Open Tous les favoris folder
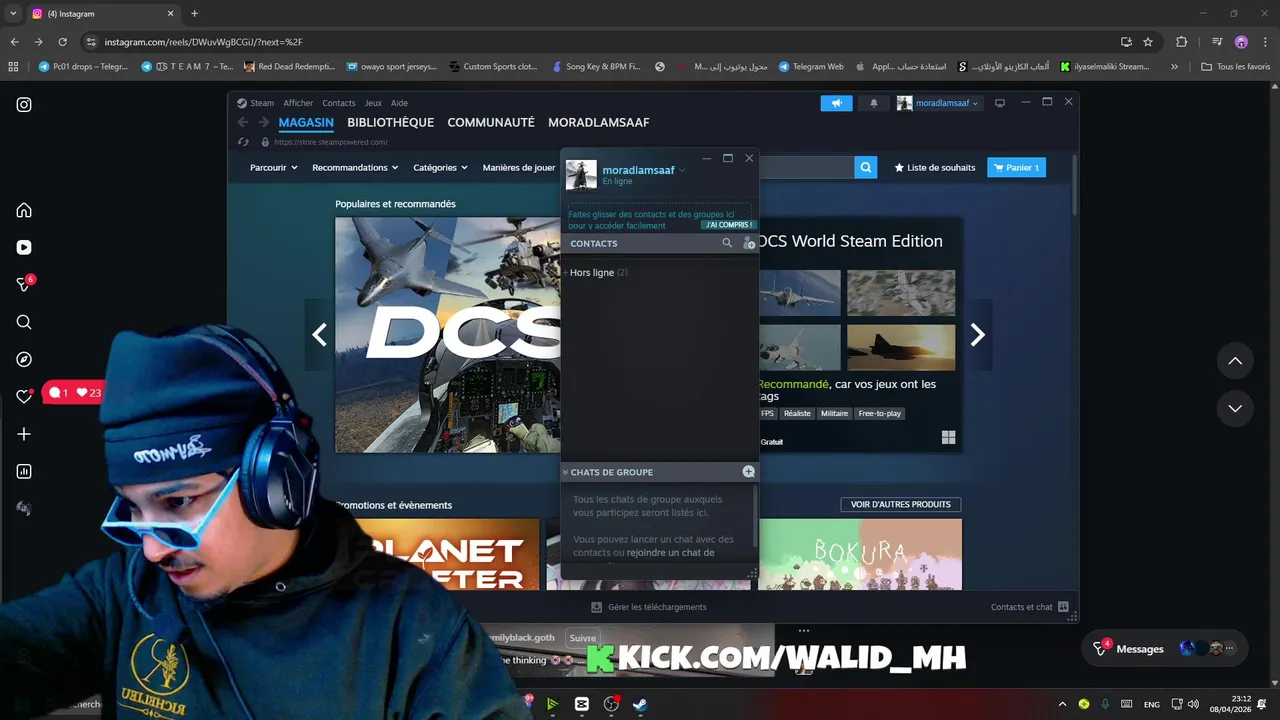The height and width of the screenshot is (720, 1280). click(1236, 67)
